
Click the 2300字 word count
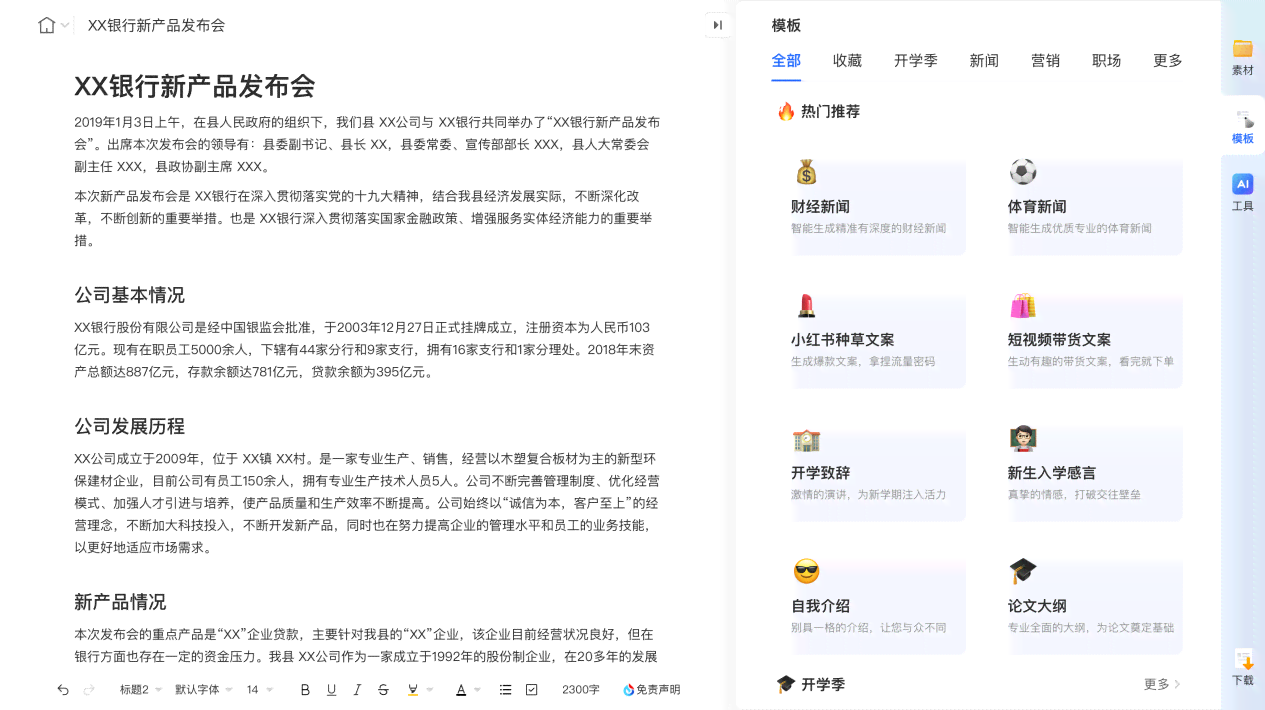[x=581, y=689]
